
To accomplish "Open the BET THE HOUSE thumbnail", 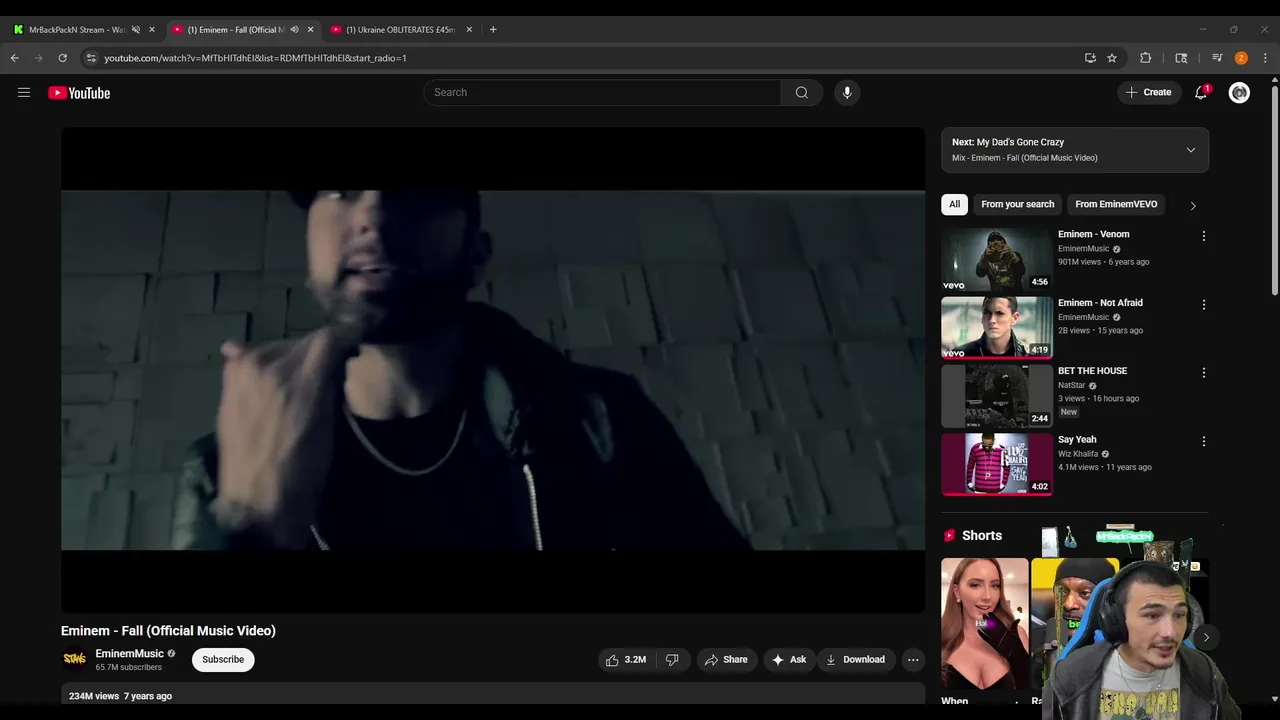I will point(997,396).
